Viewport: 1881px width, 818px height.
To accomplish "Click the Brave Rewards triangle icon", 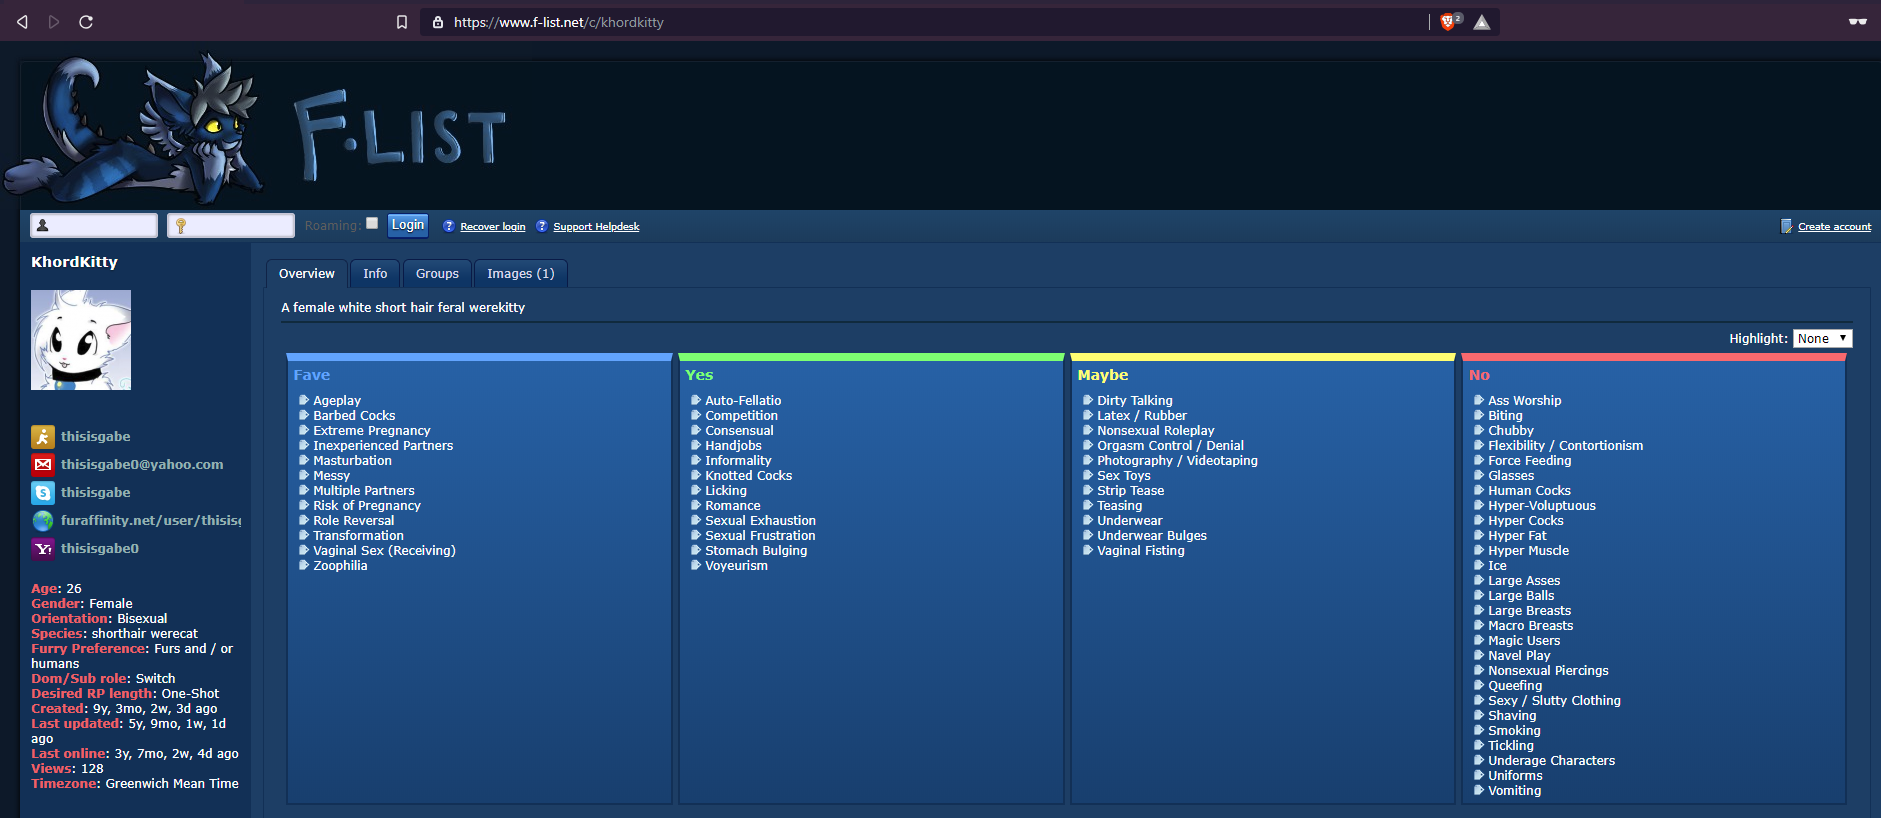I will pos(1482,22).
